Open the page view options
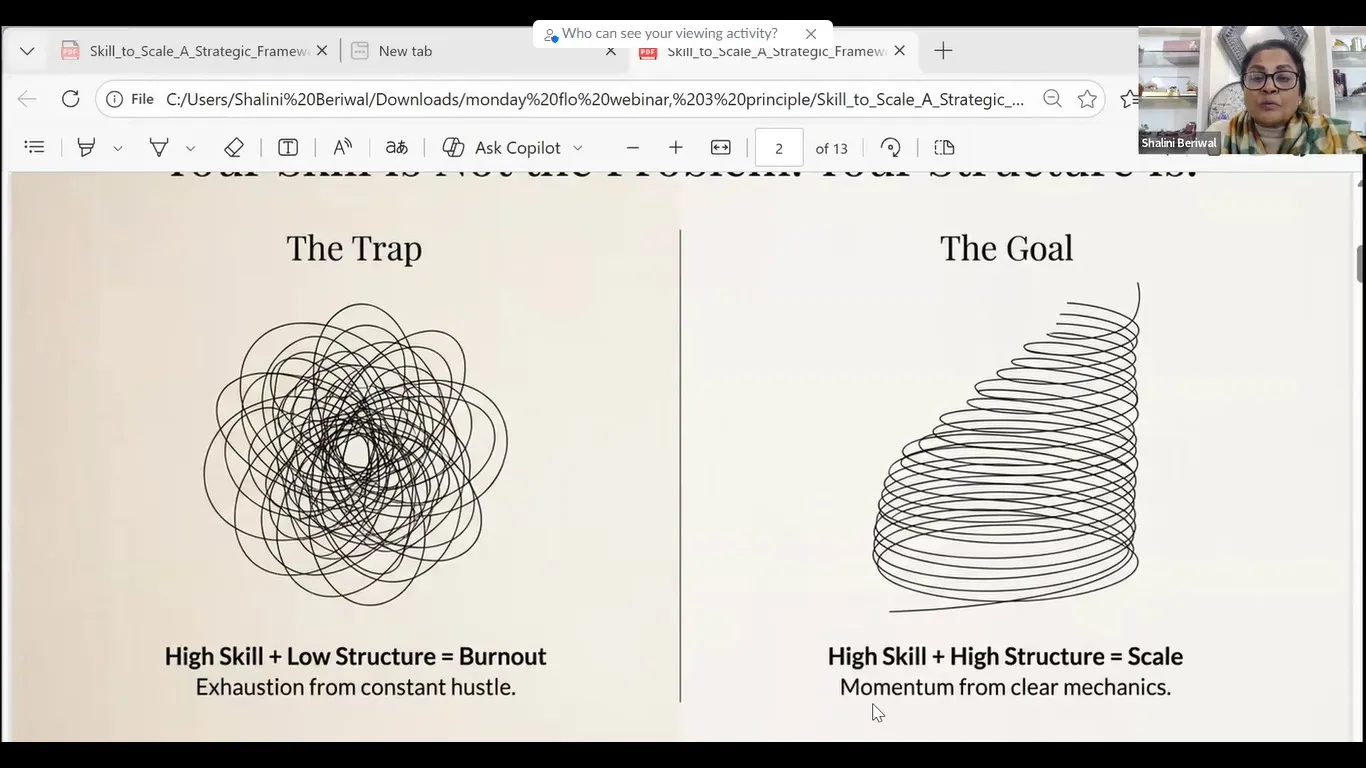The height and width of the screenshot is (768, 1366). tap(944, 148)
